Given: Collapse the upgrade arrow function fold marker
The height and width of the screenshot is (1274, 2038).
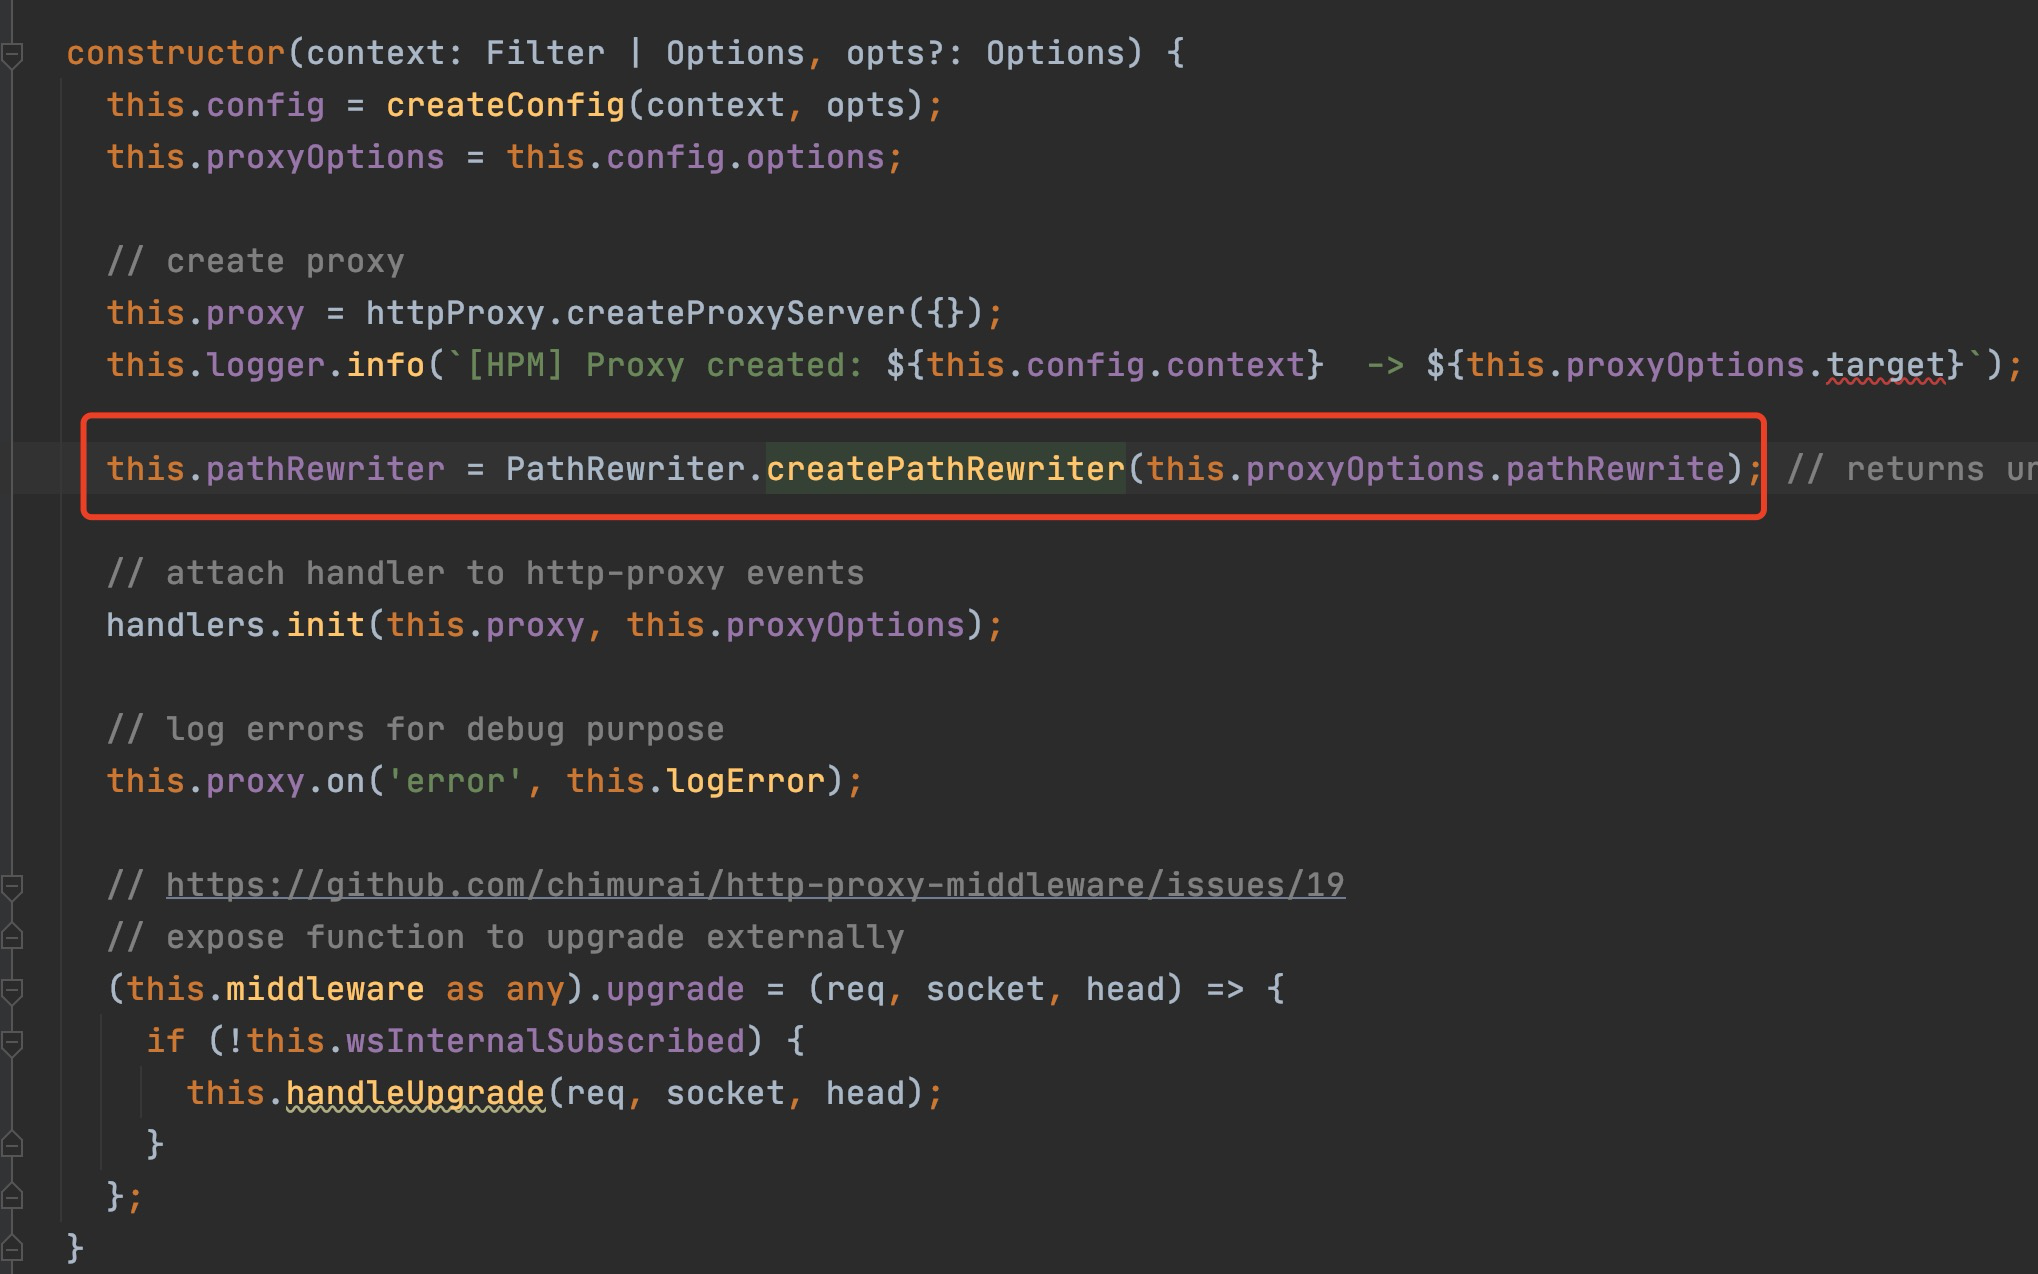Looking at the screenshot, I should (11, 990).
